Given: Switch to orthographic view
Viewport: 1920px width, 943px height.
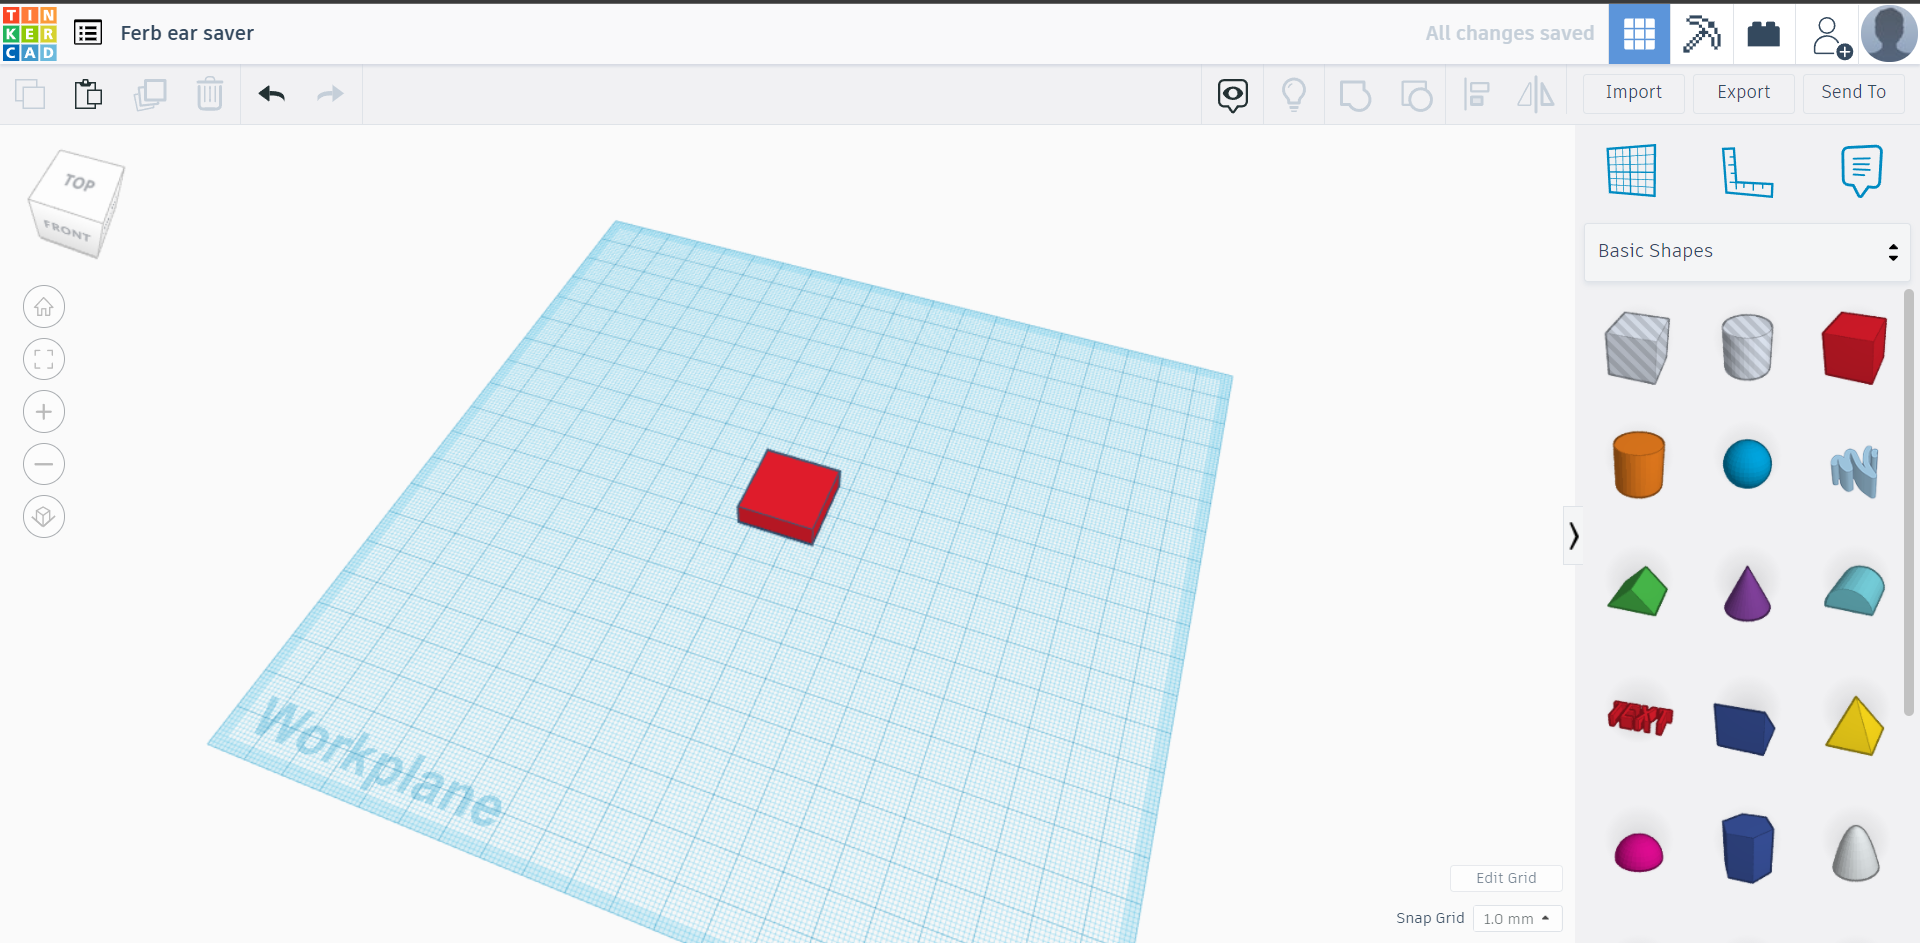Looking at the screenshot, I should (x=43, y=516).
